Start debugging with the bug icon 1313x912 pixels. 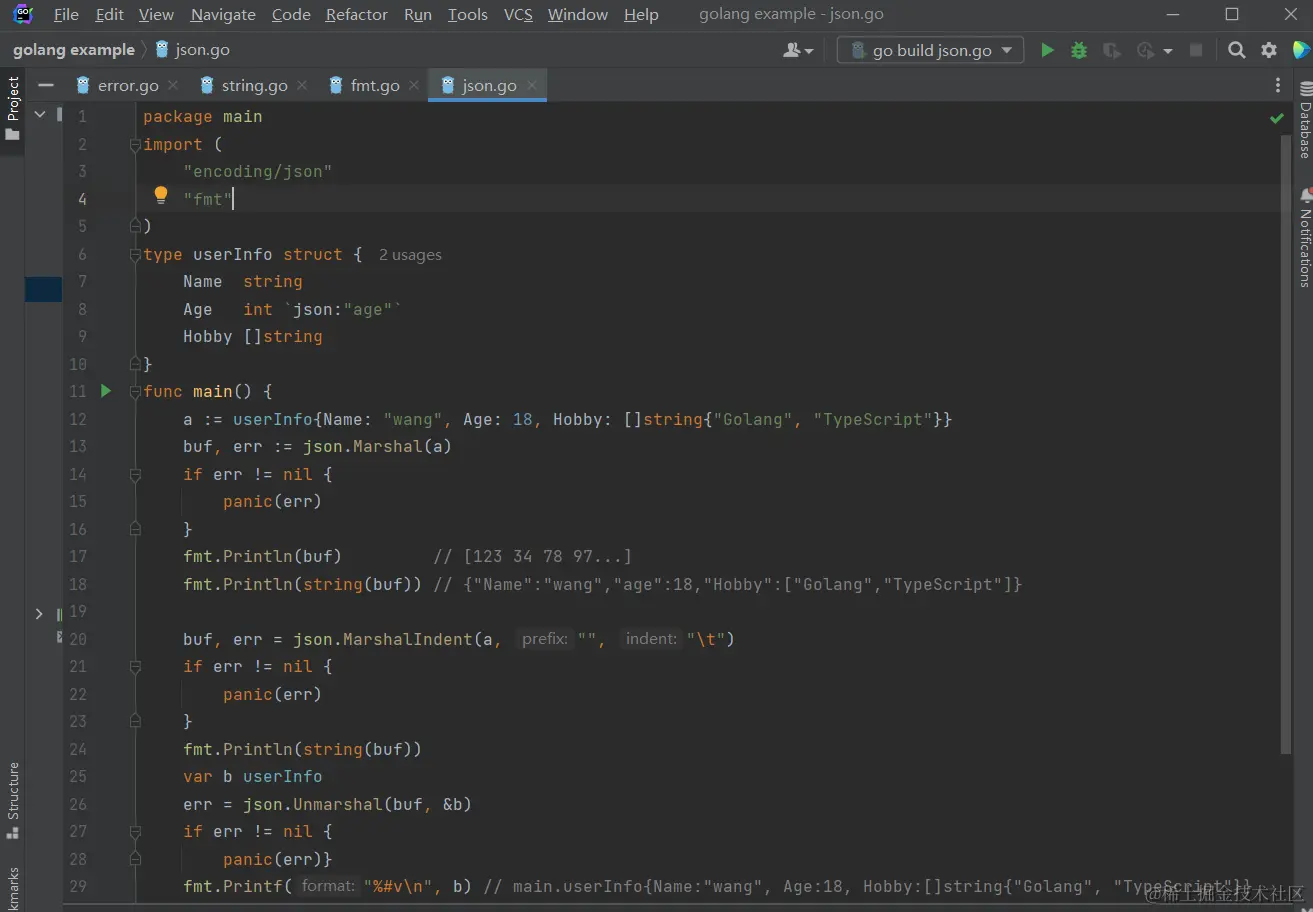[x=1079, y=50]
